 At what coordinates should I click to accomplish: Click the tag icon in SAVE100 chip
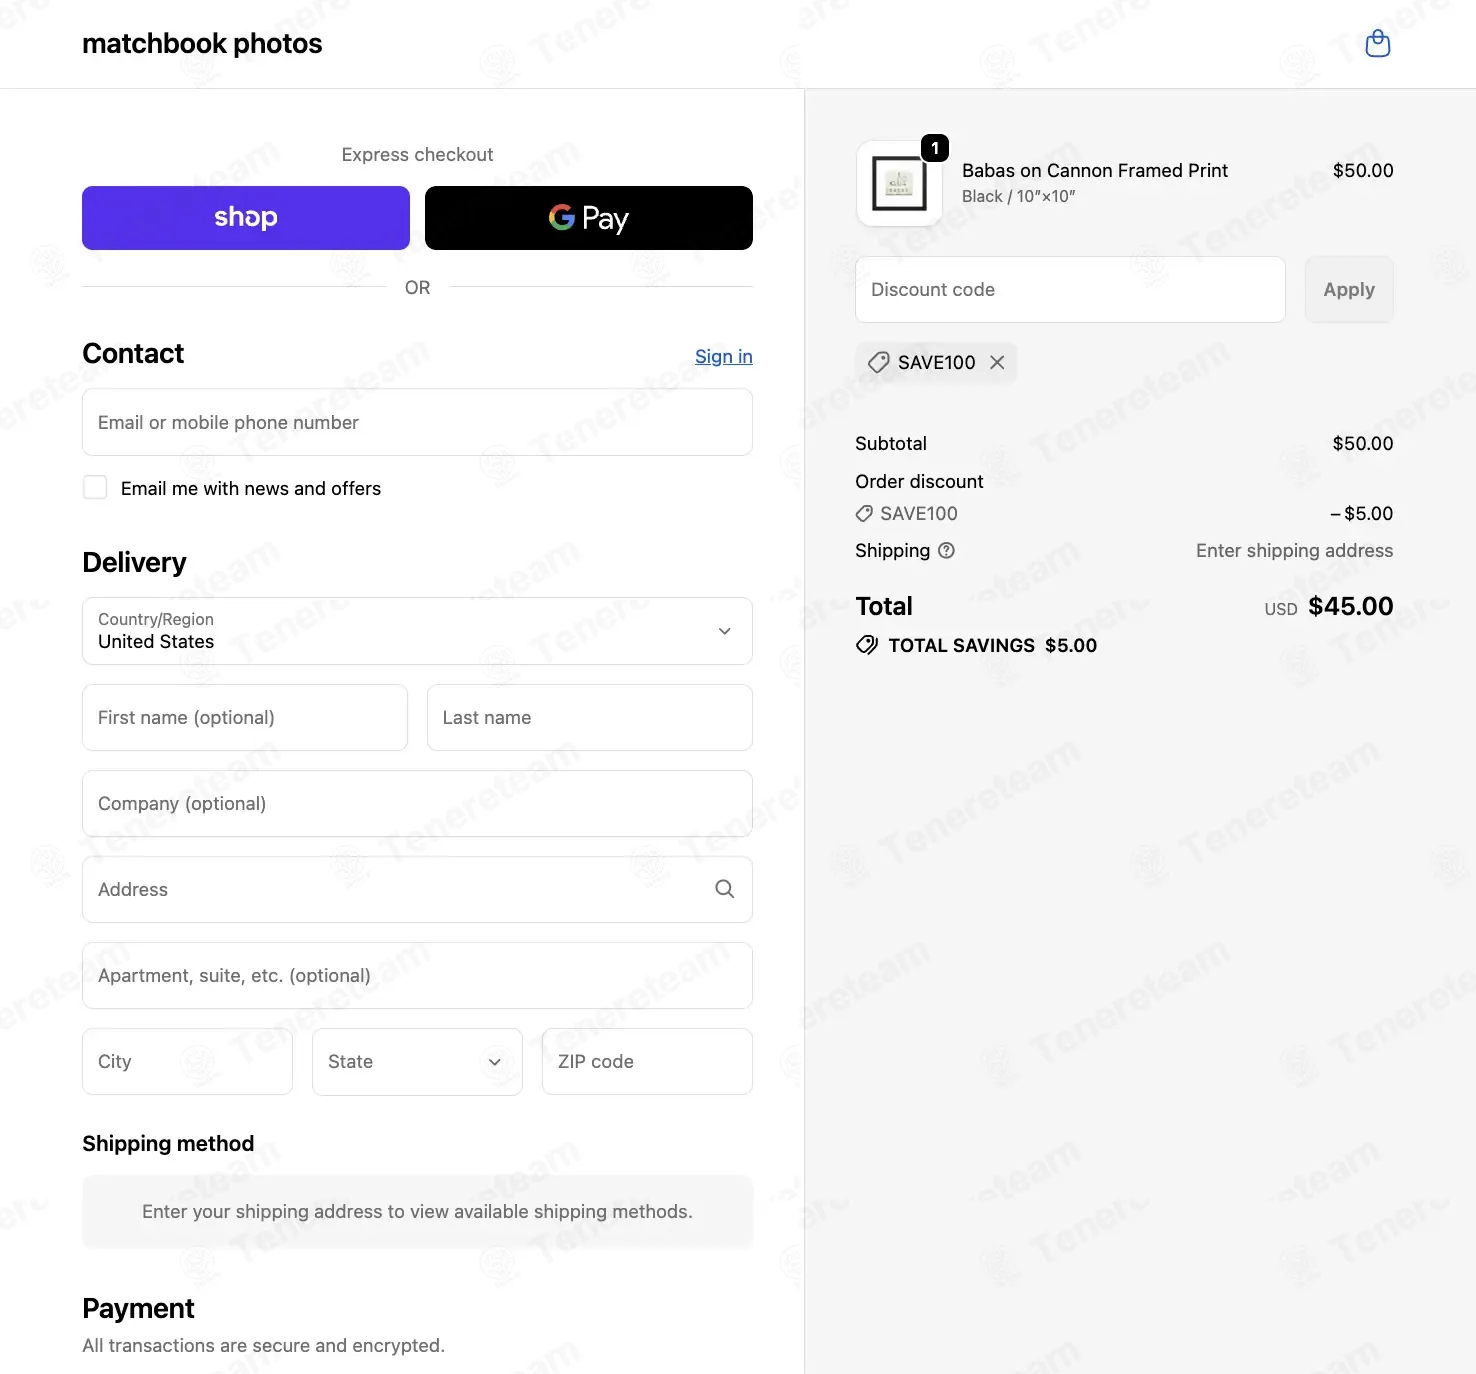coord(879,362)
